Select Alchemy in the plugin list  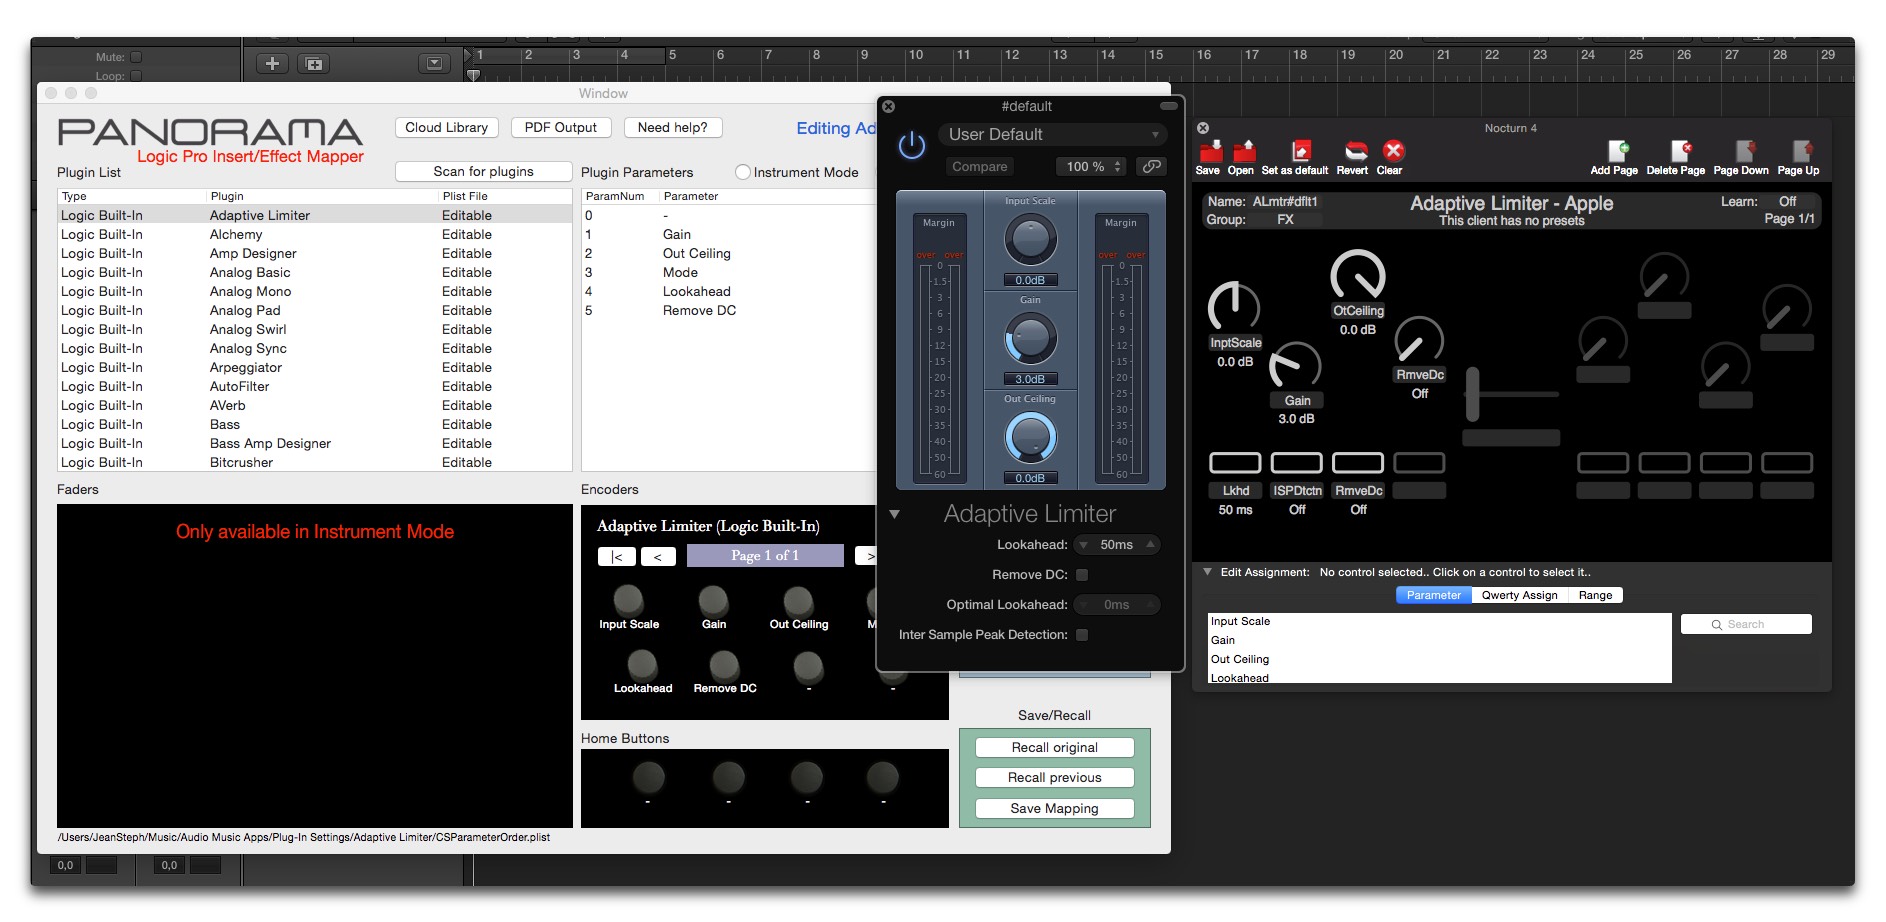coord(236,234)
